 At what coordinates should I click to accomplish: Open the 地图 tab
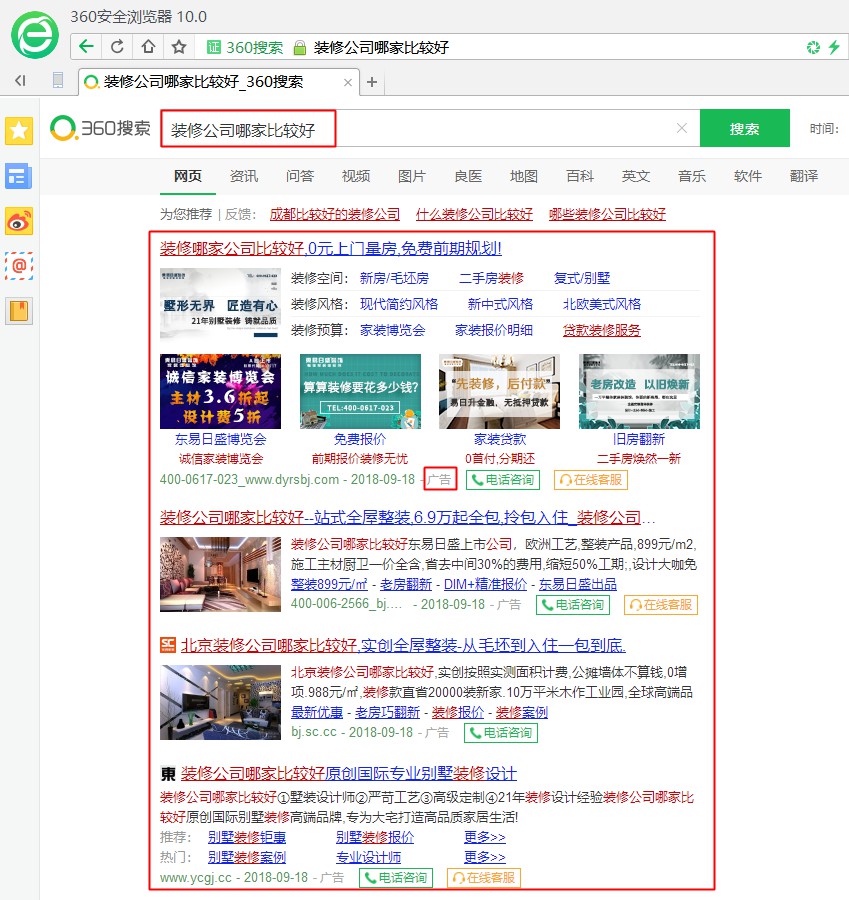tap(524, 176)
